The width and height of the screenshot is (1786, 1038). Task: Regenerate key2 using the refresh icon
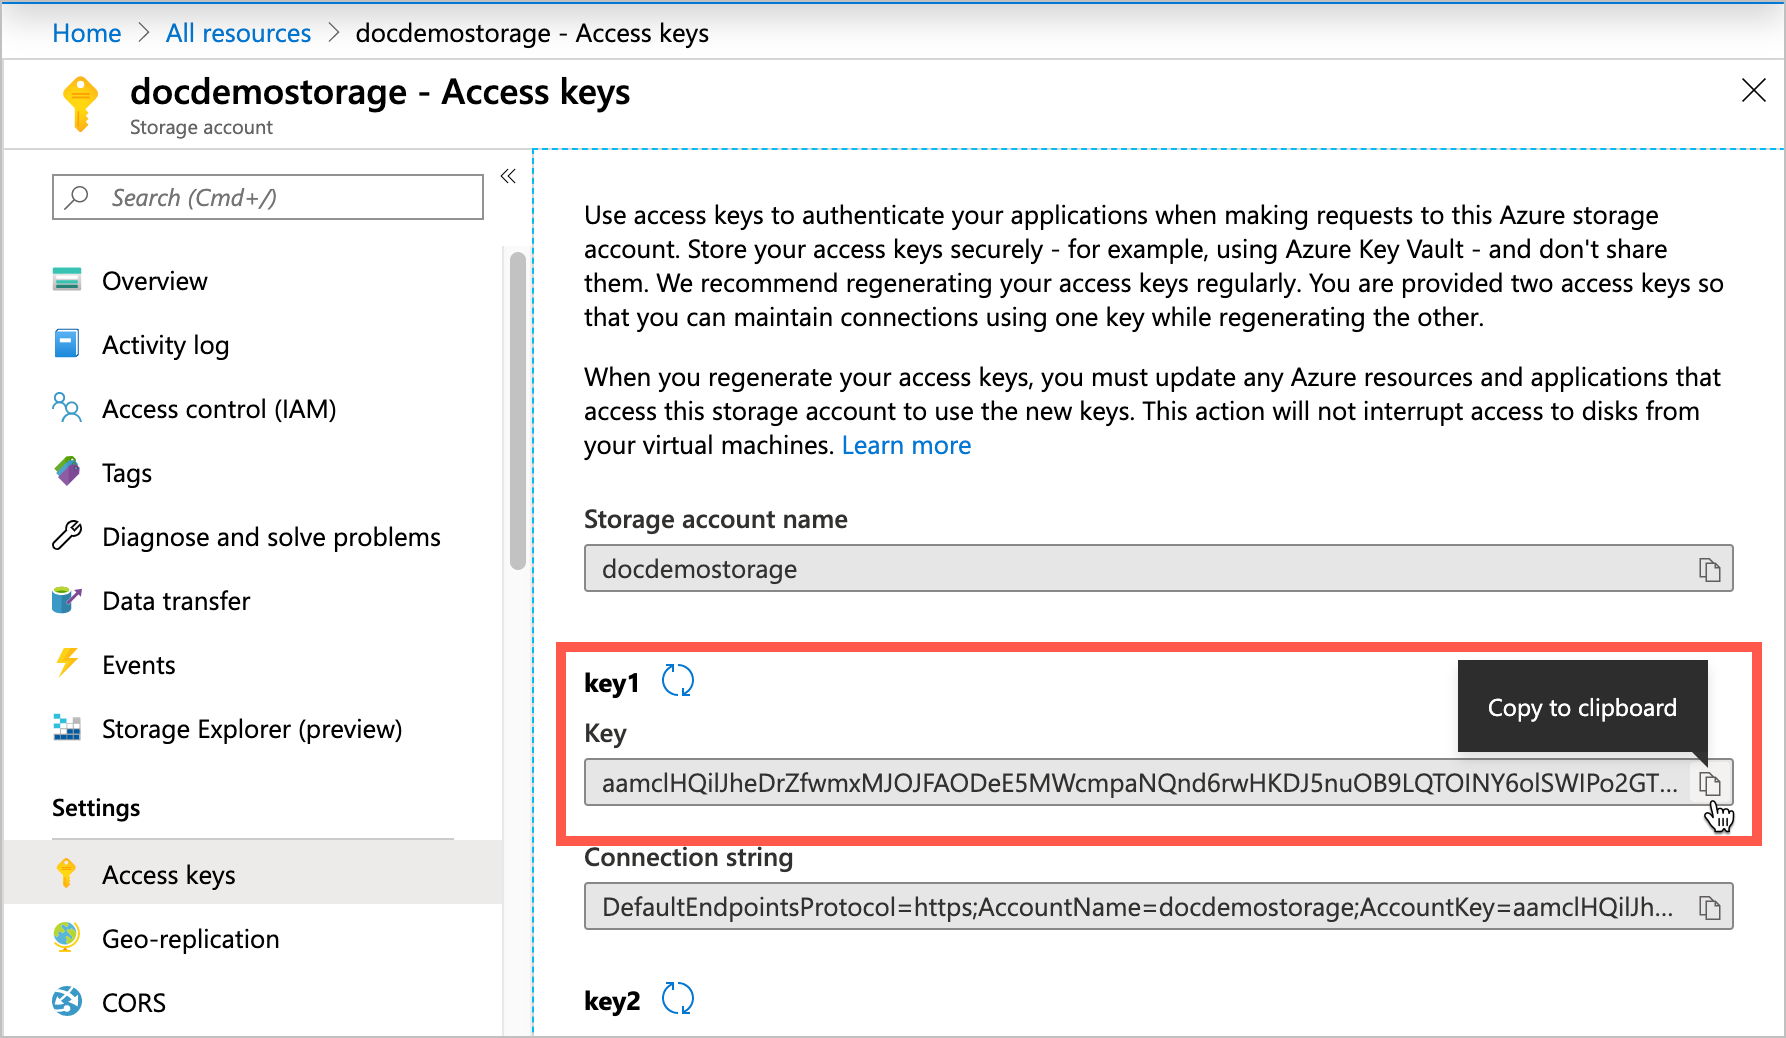pyautogui.click(x=679, y=998)
